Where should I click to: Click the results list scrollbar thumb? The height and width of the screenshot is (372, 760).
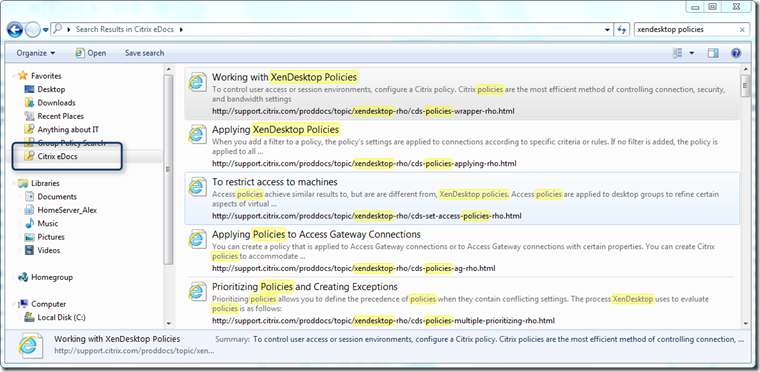745,86
